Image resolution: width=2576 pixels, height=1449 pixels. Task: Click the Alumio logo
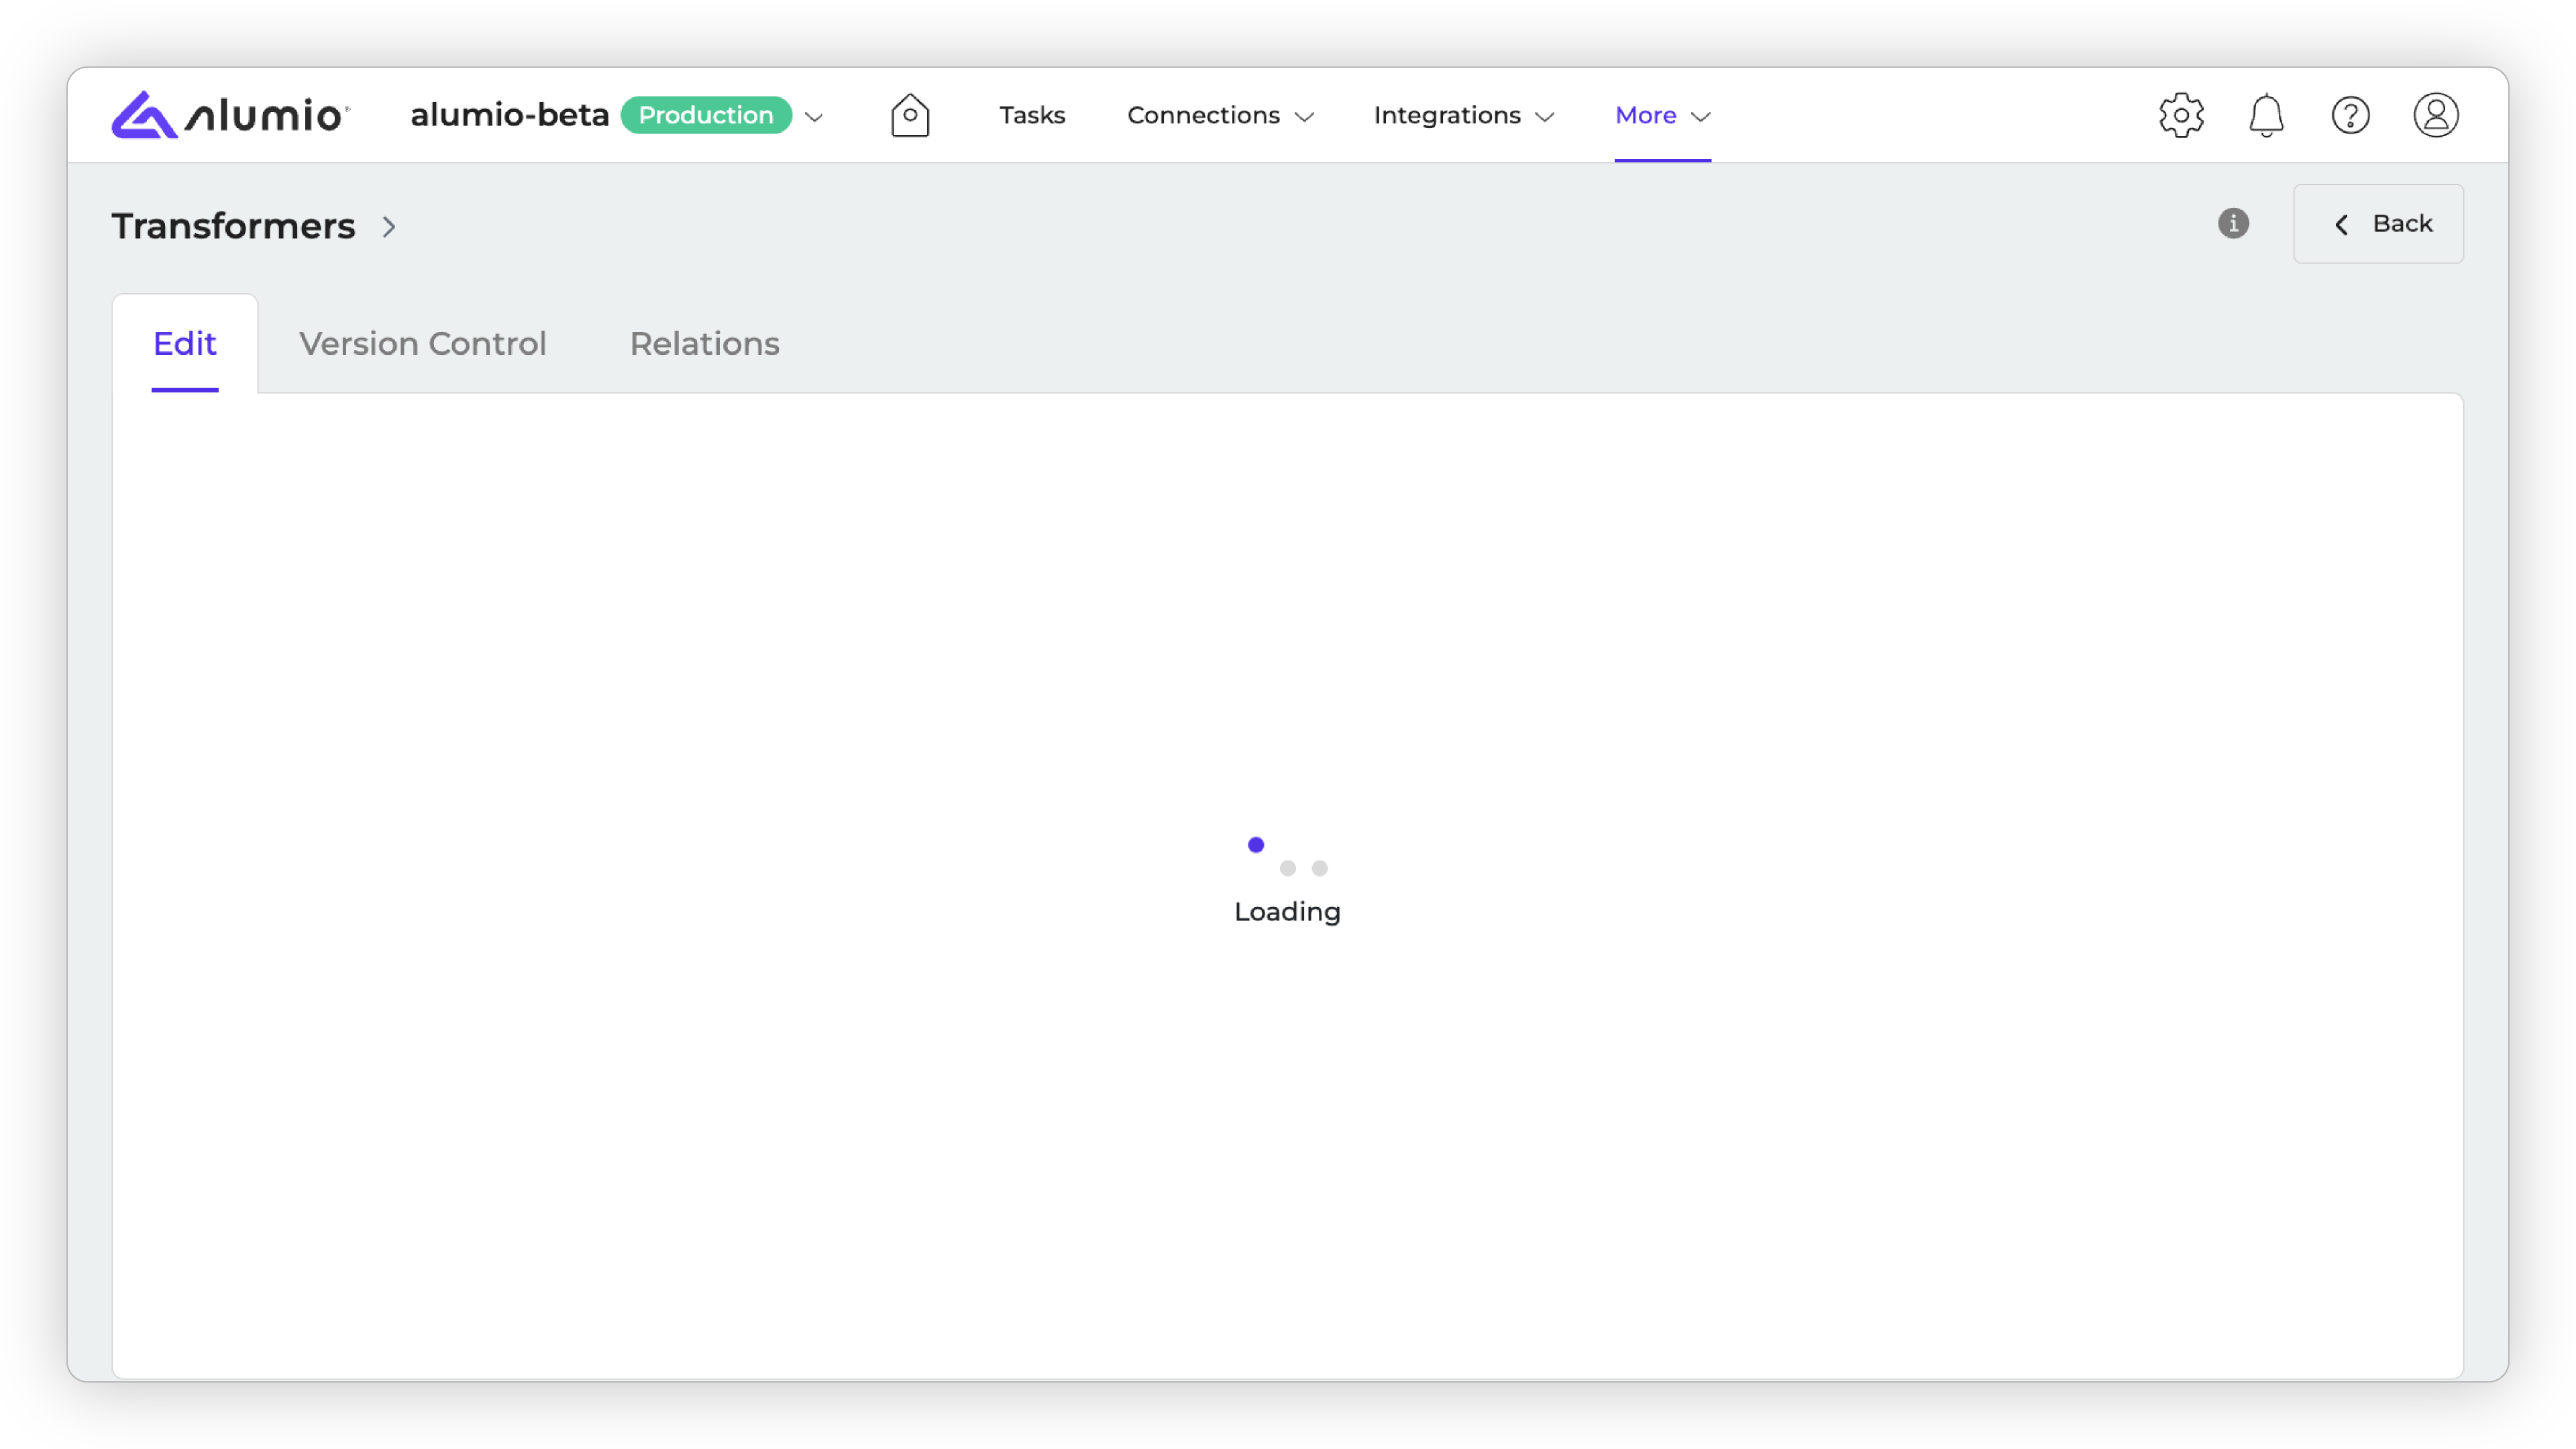230,115
